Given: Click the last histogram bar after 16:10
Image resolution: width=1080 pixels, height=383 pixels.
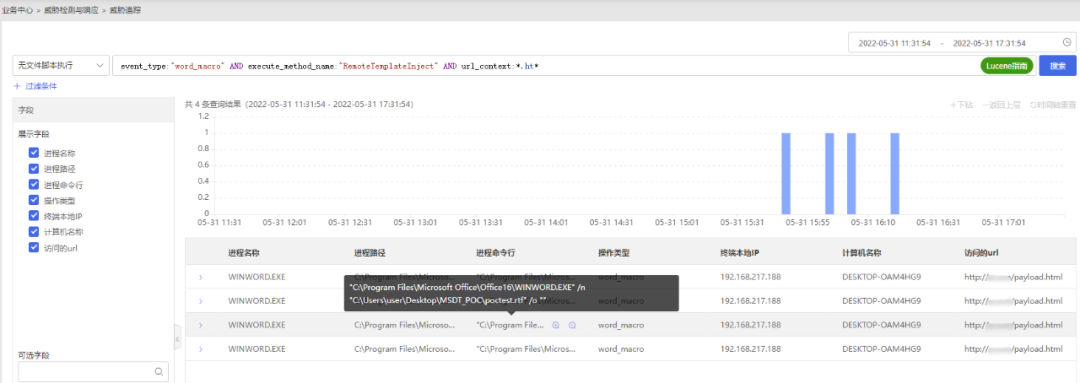Looking at the screenshot, I should tap(895, 174).
